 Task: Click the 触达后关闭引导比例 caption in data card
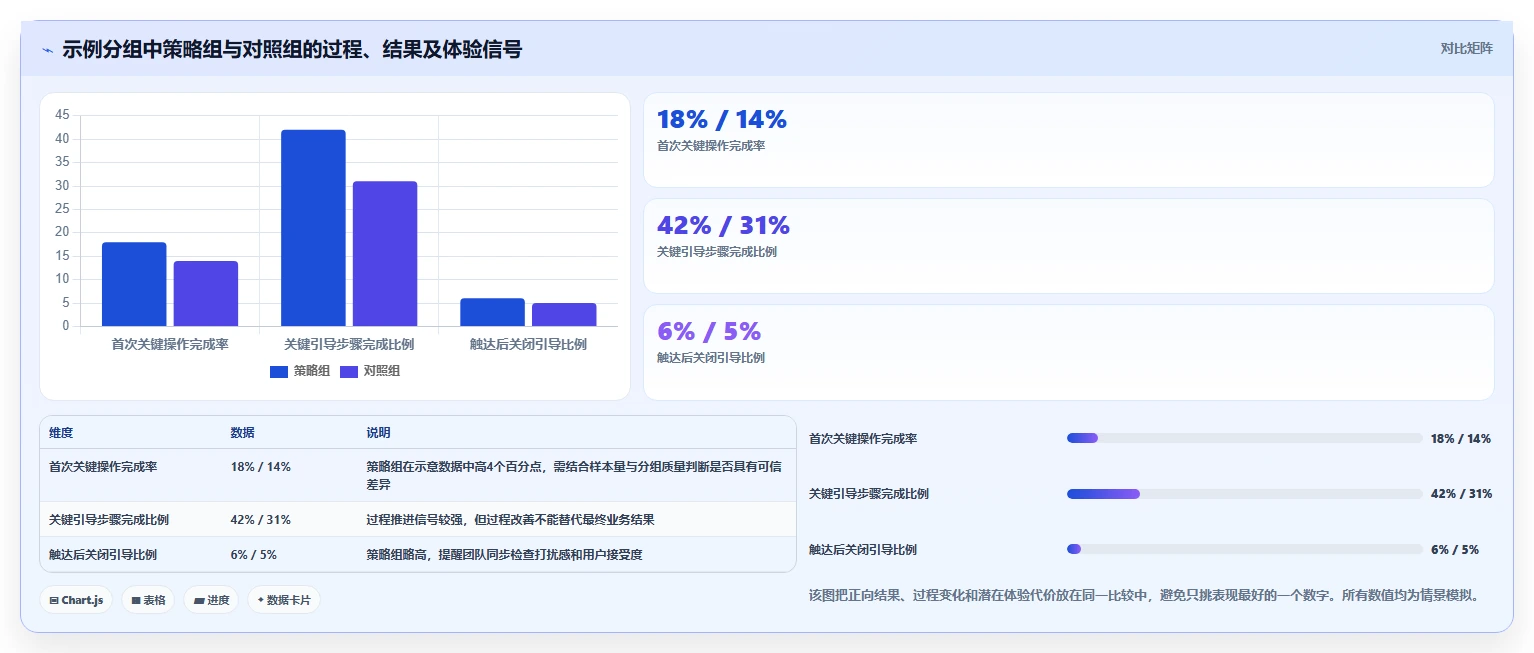coord(711,358)
